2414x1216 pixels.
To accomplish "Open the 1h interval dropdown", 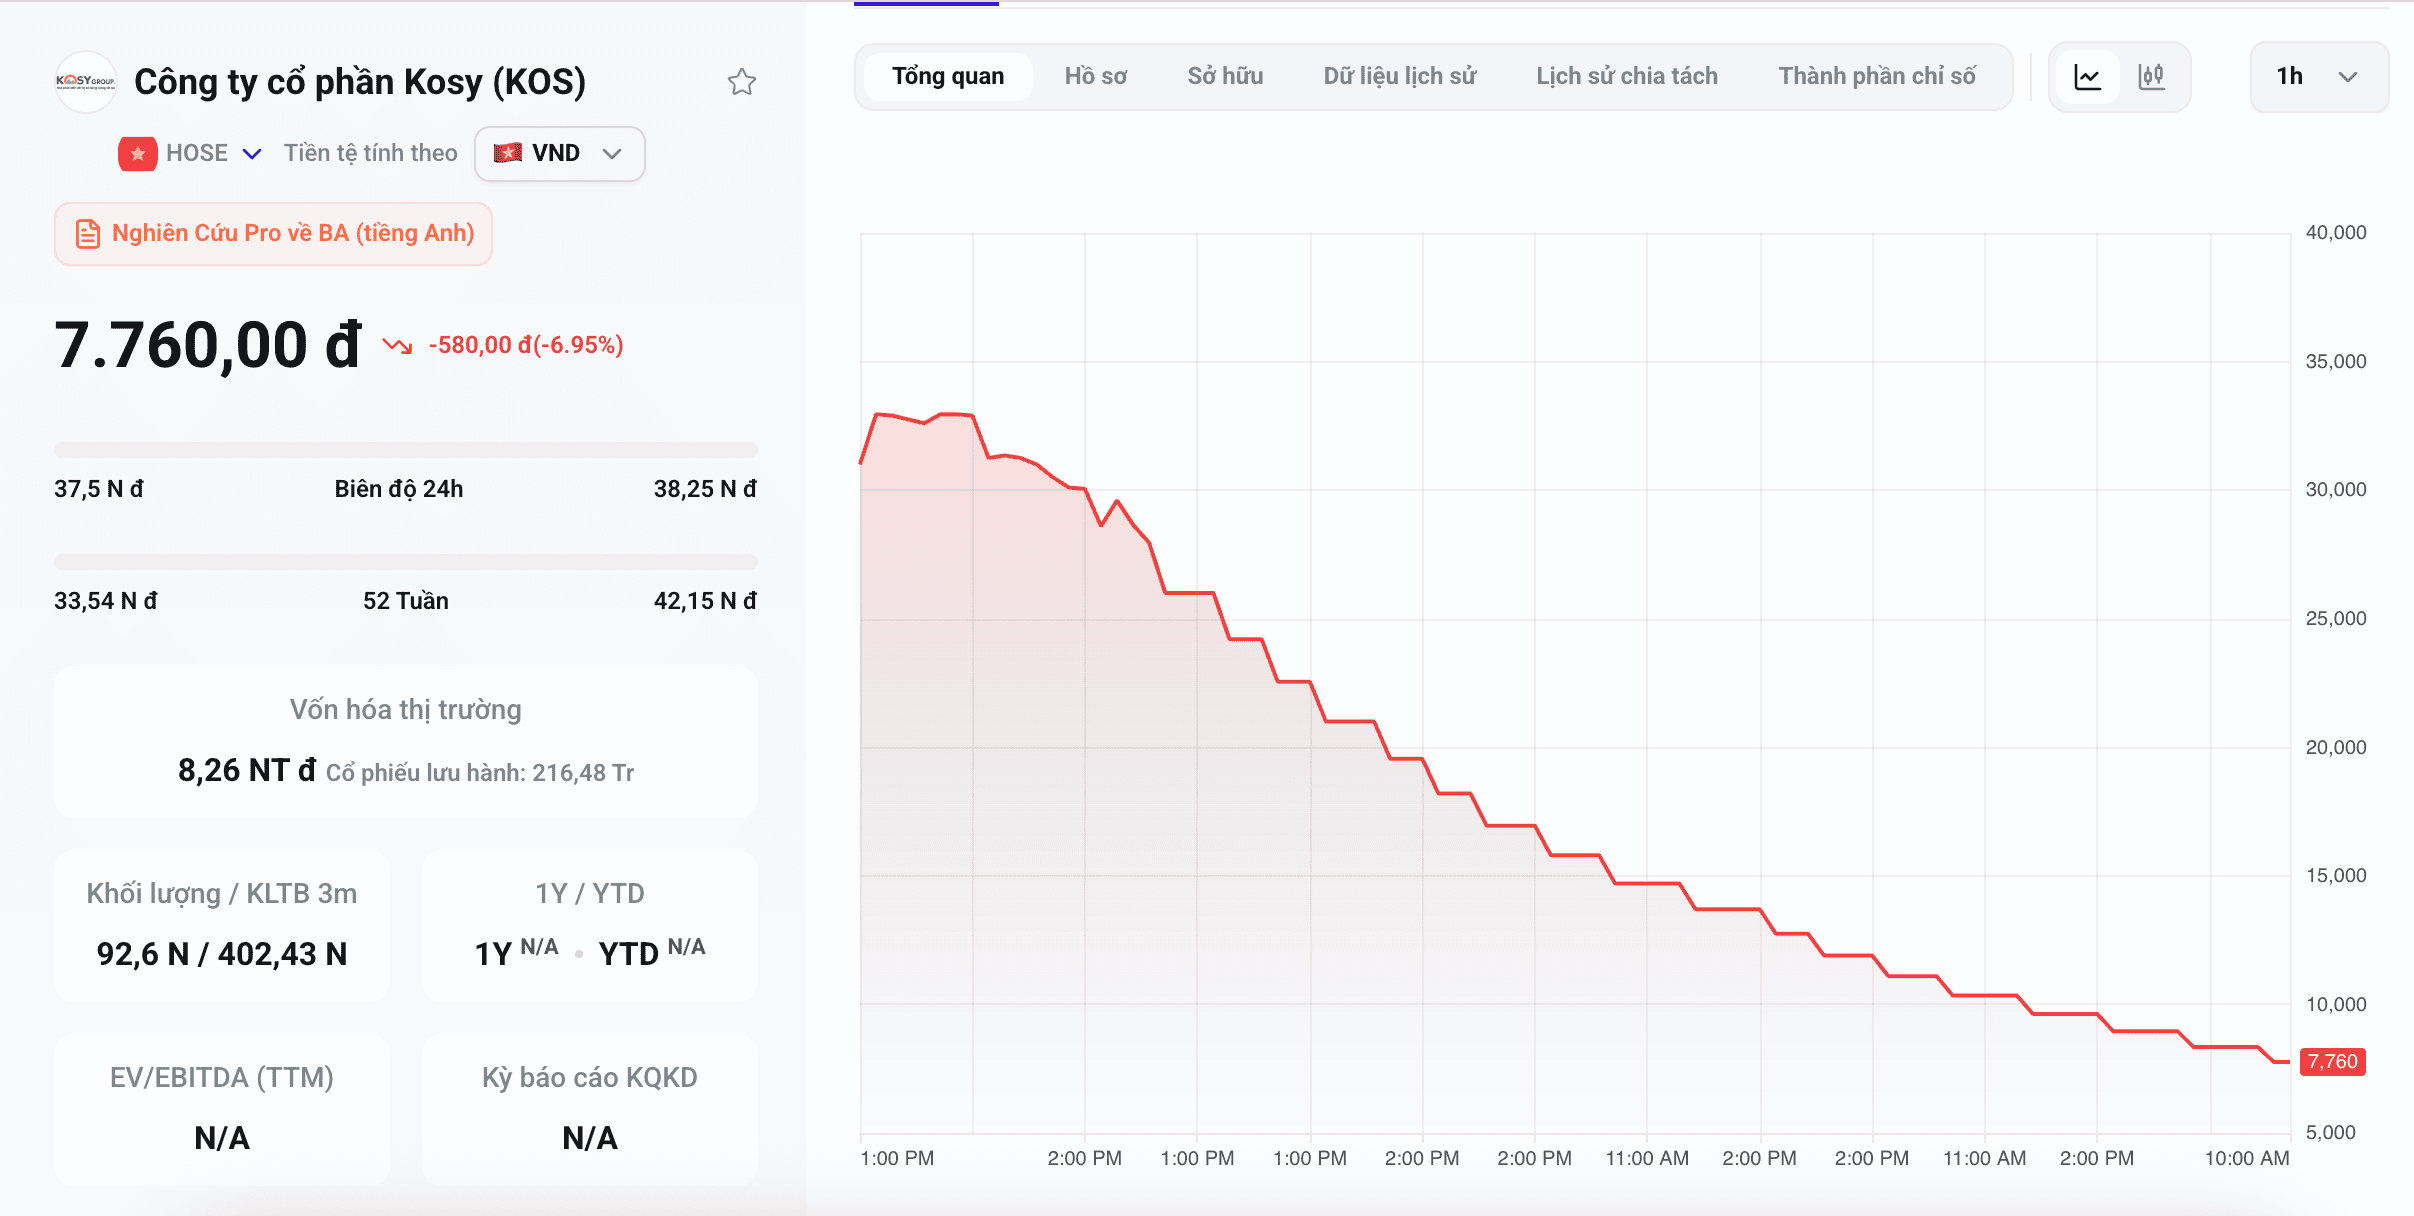I will pos(2319,77).
